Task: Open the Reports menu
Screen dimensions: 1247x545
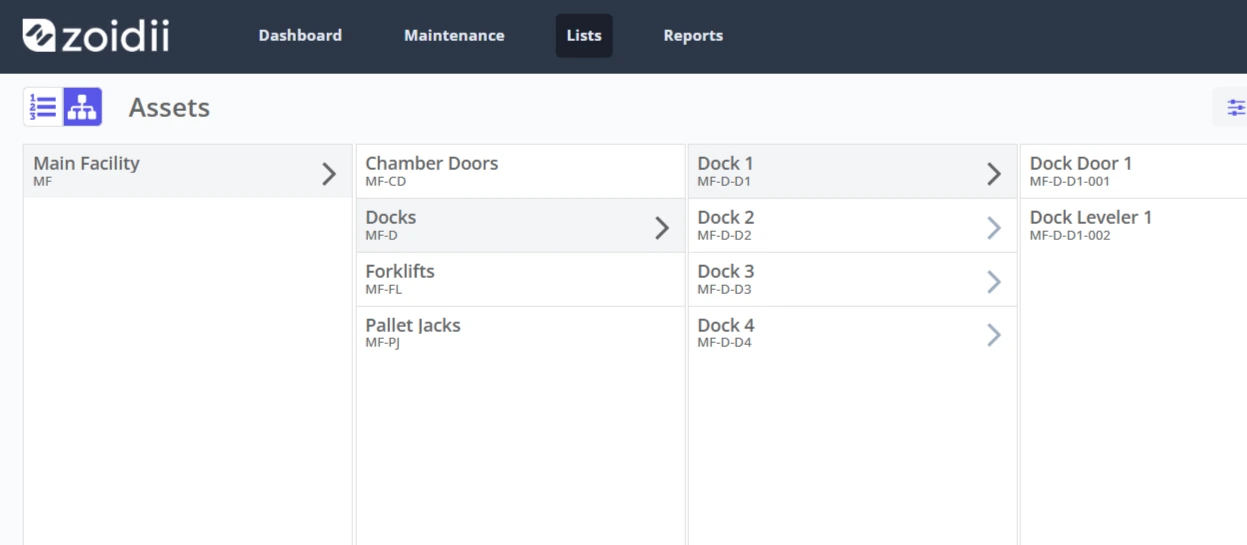Action: pos(693,36)
